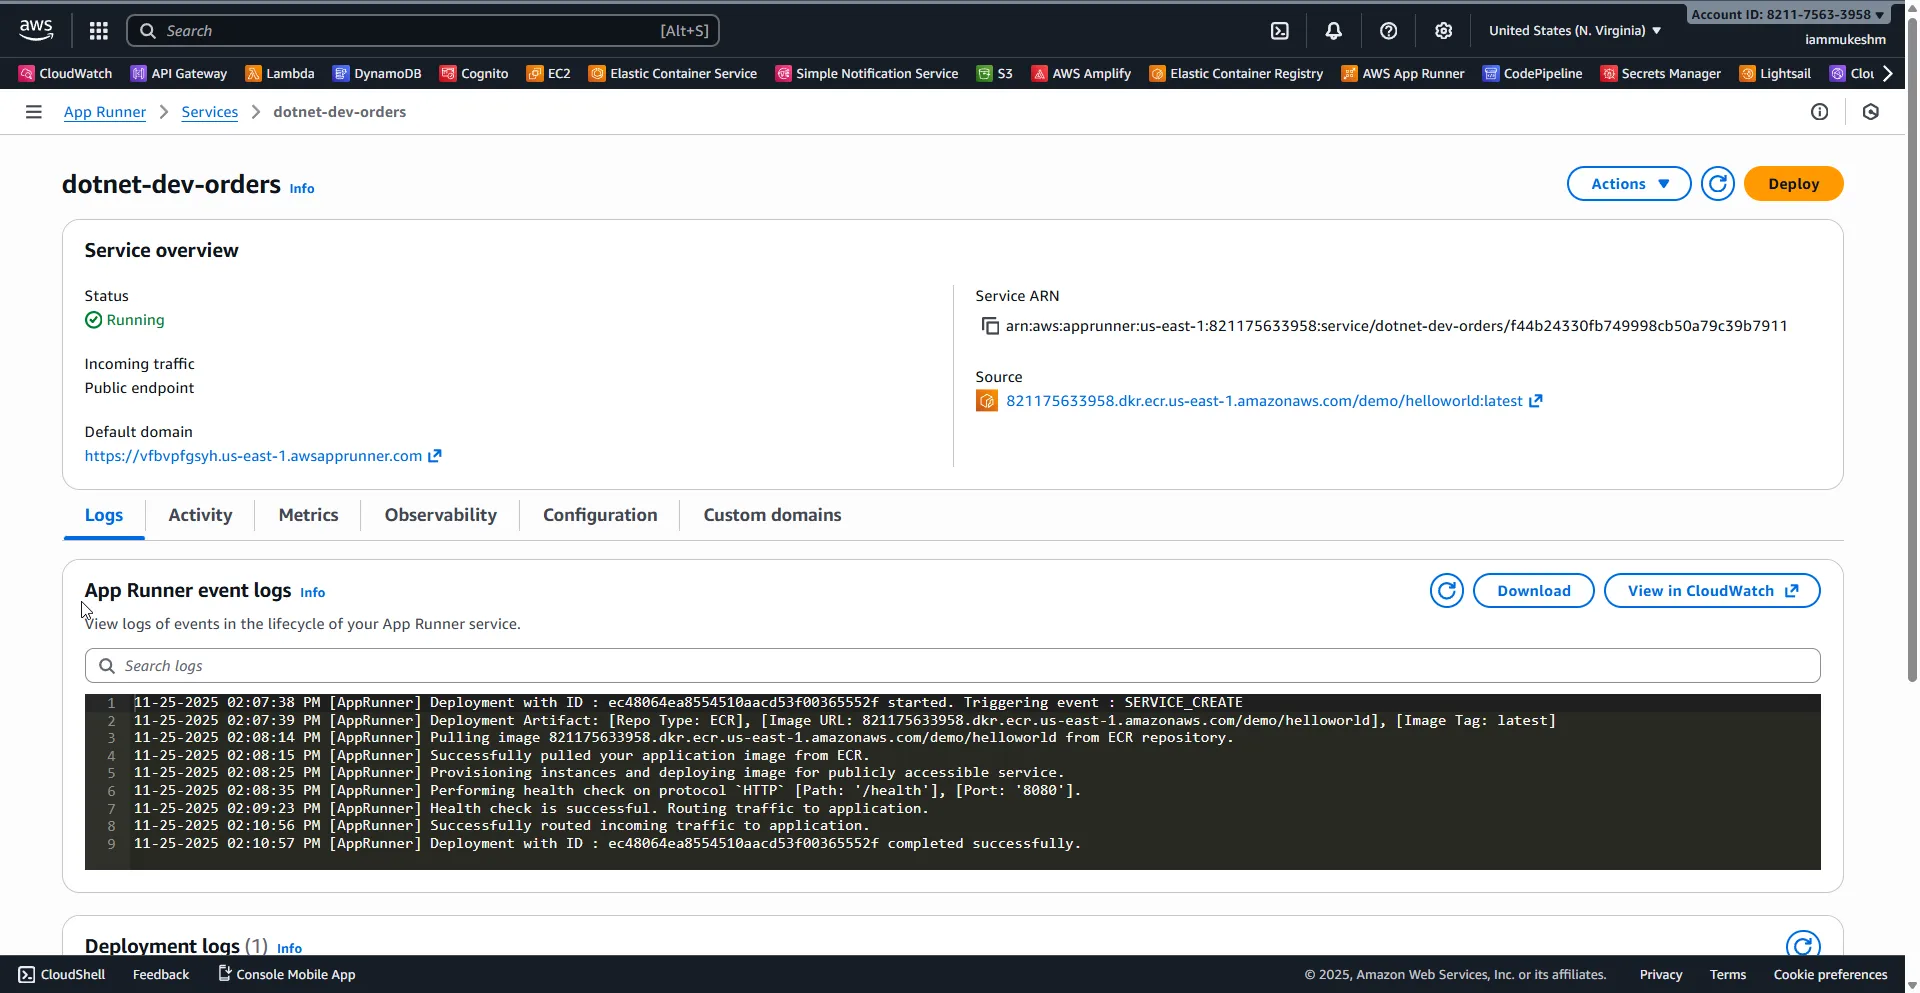Image resolution: width=1920 pixels, height=993 pixels.
Task: Launch CloudShell from the top navigation
Action: (x=1280, y=31)
